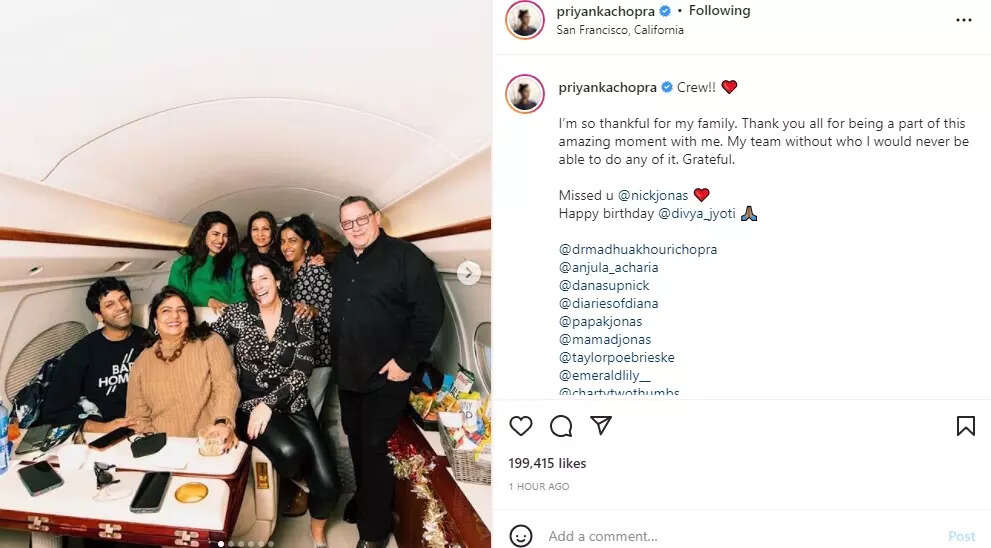Open priyankachopra profile picture in header

pos(525,20)
